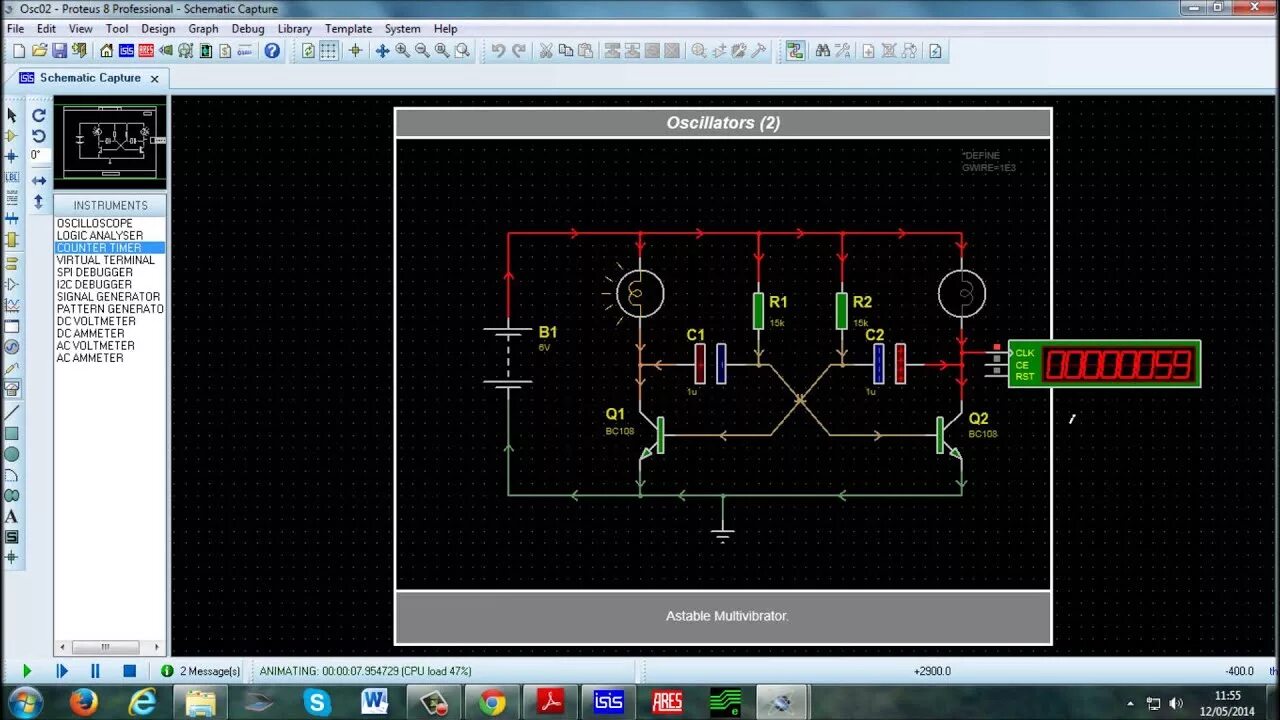Click the overview thumbnail of the schematic
This screenshot has width=1280, height=720.
110,142
